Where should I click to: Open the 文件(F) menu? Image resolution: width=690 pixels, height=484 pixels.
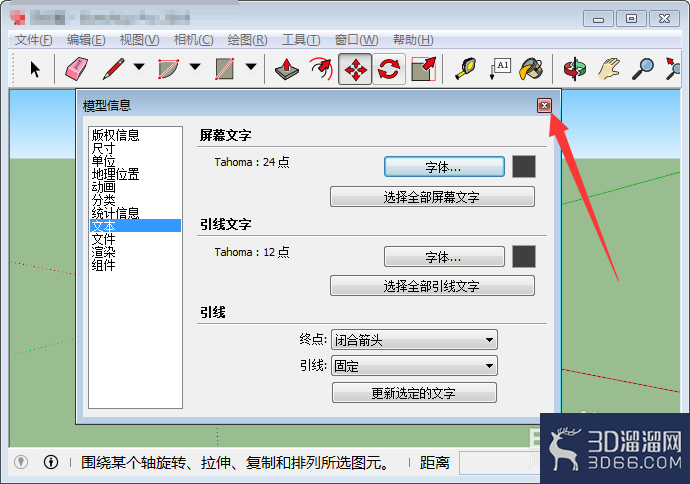33,40
